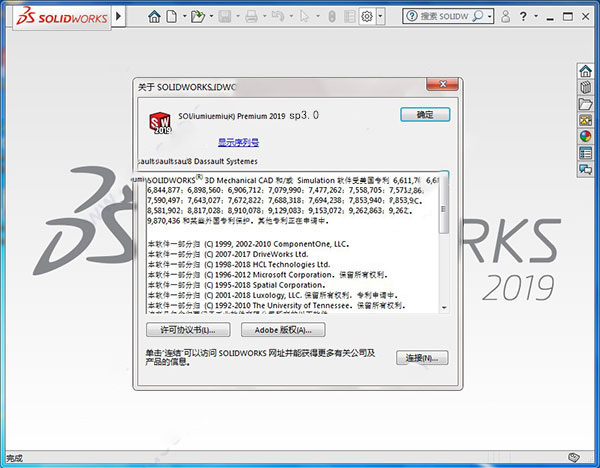Minimize the SOLIDWORKS main window
This screenshot has height=468, width=600.
point(550,17)
